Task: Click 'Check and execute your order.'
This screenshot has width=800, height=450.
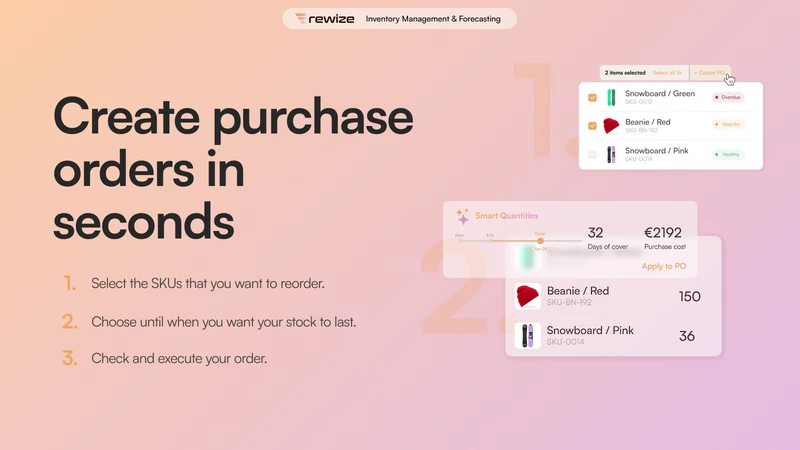Action: pos(179,358)
